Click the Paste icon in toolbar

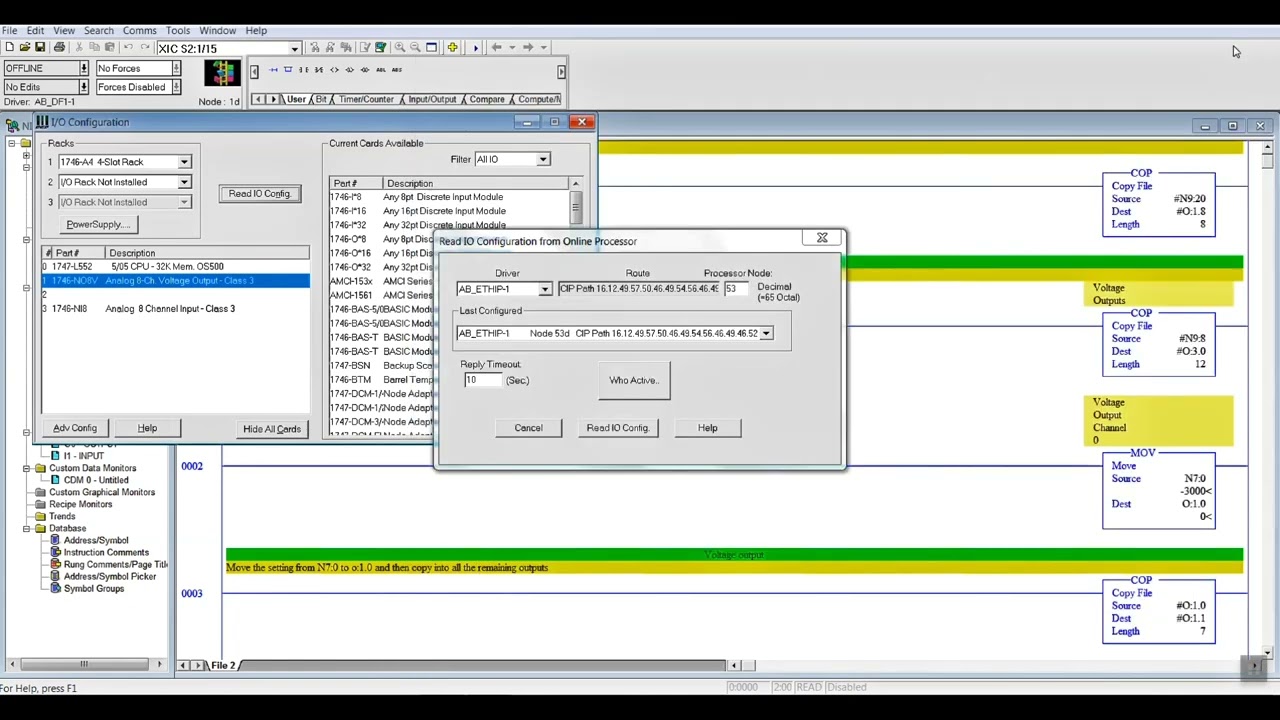(110, 47)
